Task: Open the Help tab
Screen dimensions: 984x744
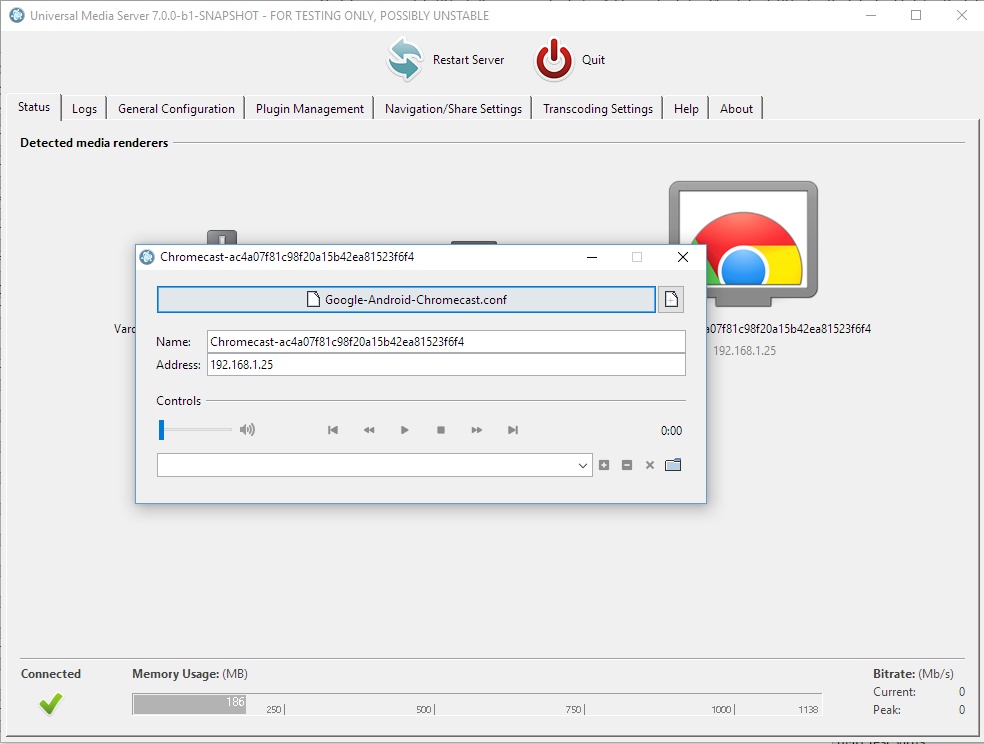Action: [x=686, y=109]
